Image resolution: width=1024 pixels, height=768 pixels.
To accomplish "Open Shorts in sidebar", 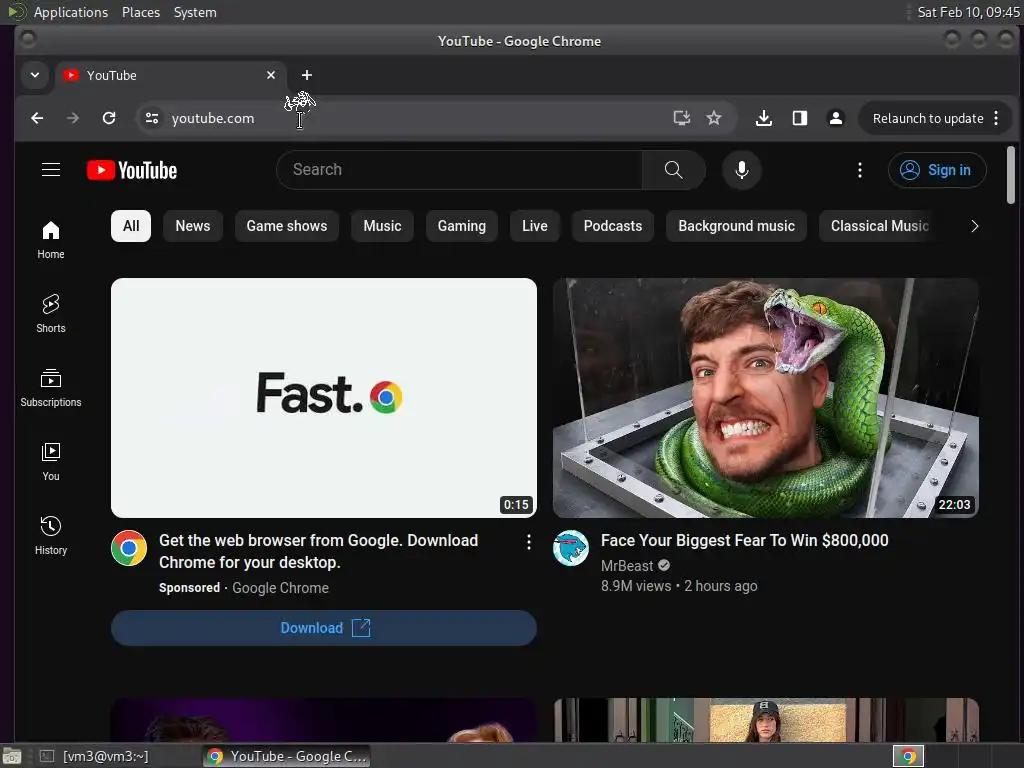I will 51,313.
